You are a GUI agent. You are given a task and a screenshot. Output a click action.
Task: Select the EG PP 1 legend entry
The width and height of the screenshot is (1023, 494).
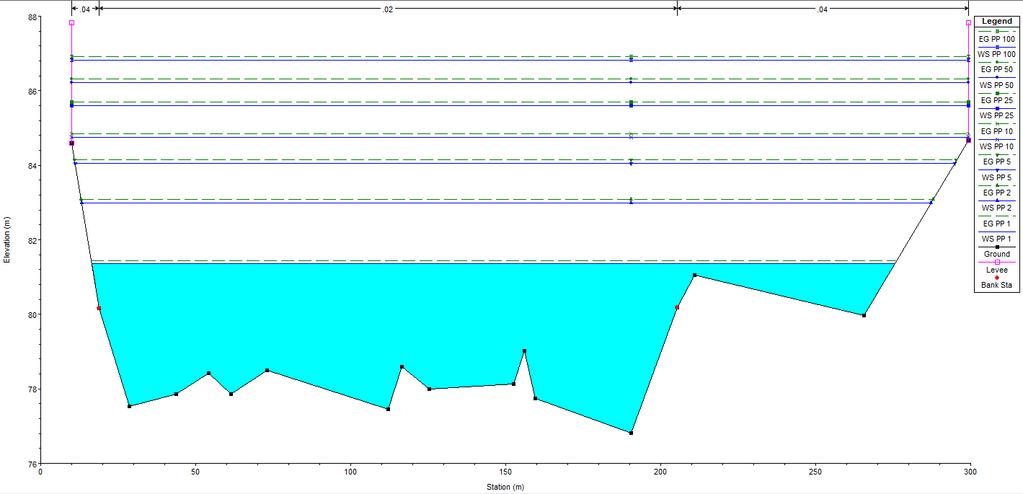pos(997,223)
